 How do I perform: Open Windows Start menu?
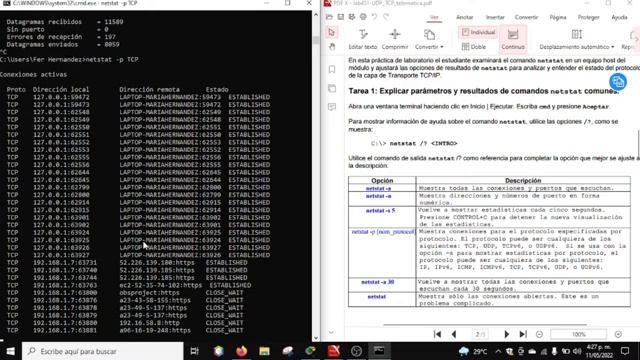[x=11, y=351]
